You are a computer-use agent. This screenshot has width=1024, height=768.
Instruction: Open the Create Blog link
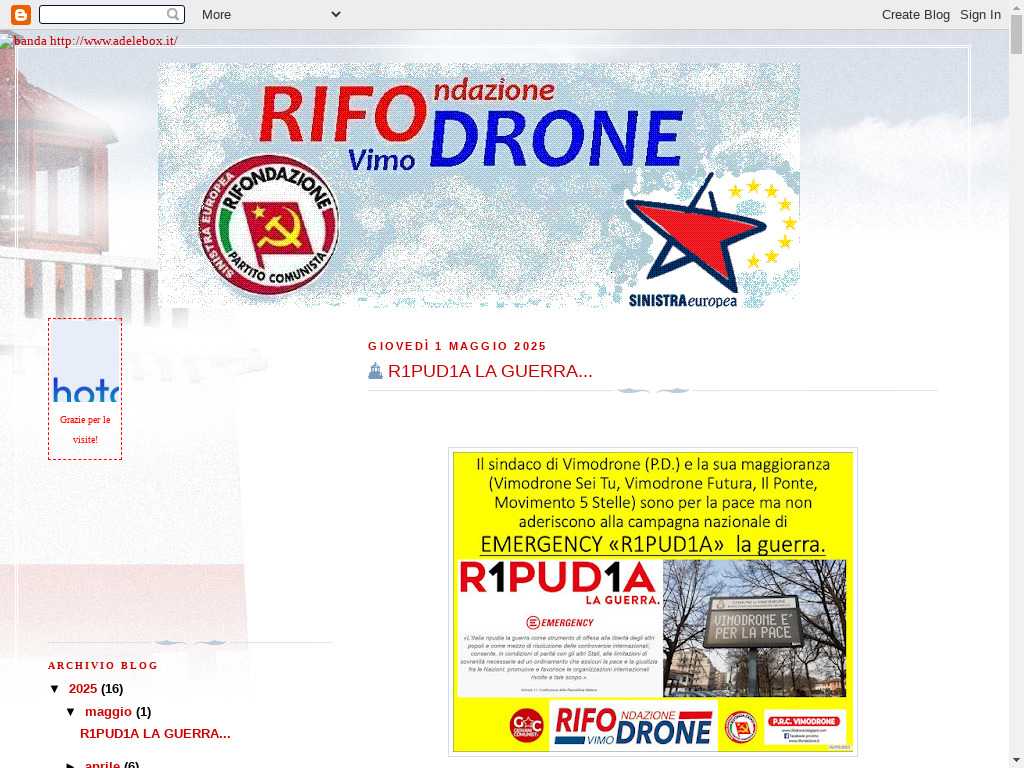point(916,14)
